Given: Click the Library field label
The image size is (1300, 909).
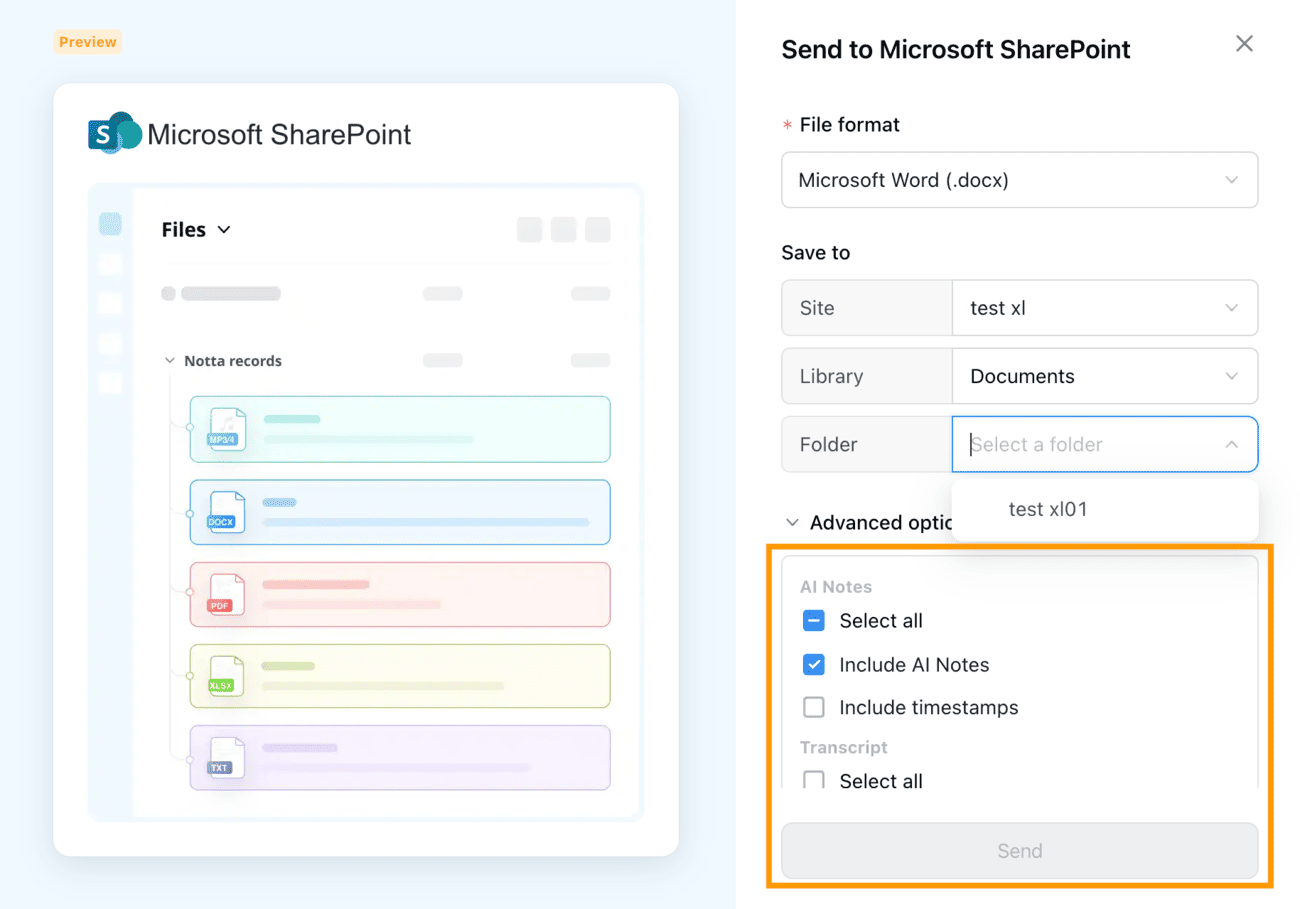Looking at the screenshot, I should pyautogui.click(x=831, y=376).
